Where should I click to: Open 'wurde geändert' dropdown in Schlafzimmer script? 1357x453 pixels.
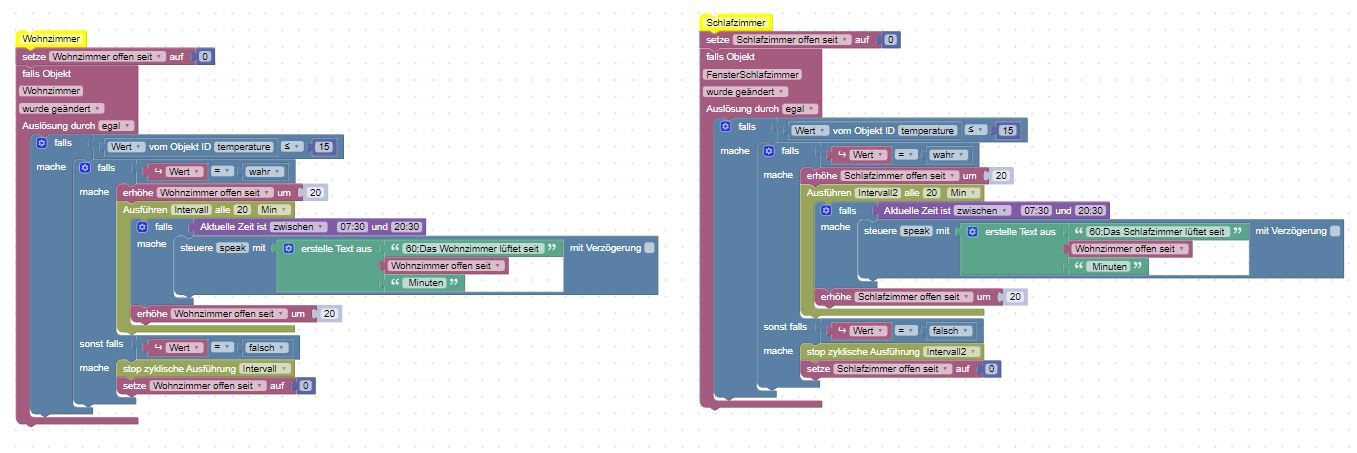(x=746, y=92)
